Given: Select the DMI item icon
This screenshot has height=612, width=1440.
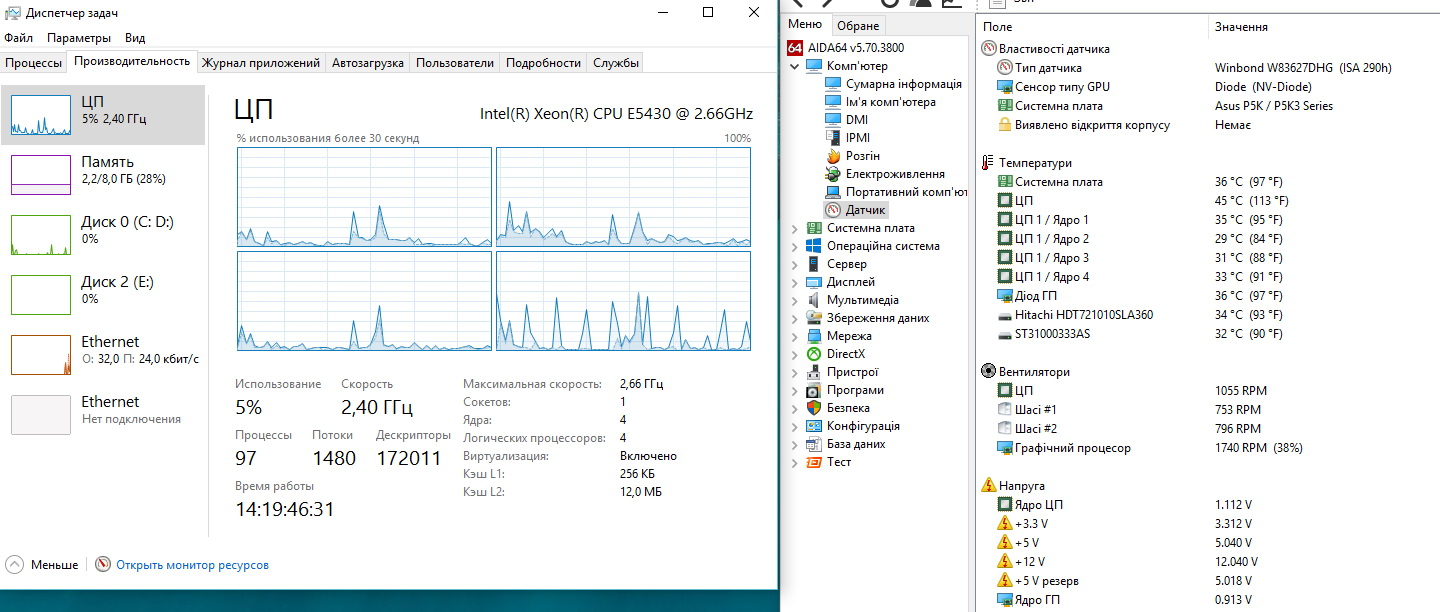Looking at the screenshot, I should tap(833, 120).
